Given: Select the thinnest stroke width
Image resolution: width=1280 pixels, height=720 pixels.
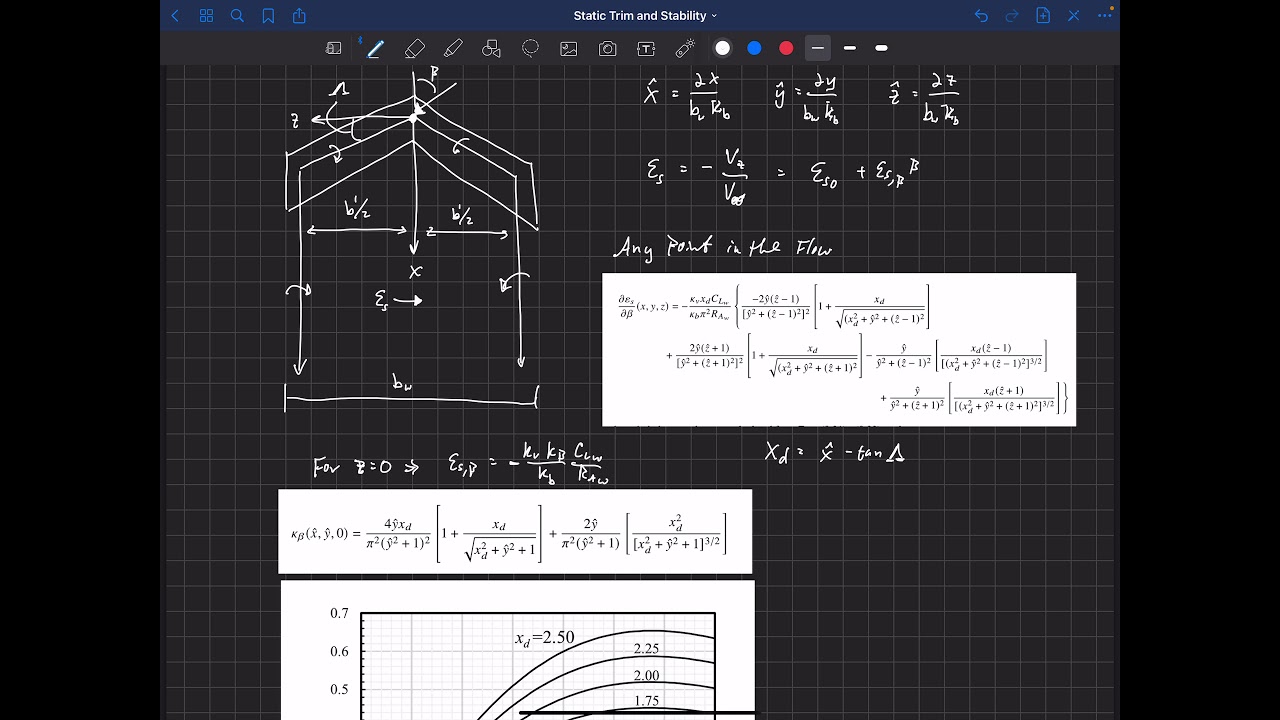Looking at the screenshot, I should [x=818, y=48].
